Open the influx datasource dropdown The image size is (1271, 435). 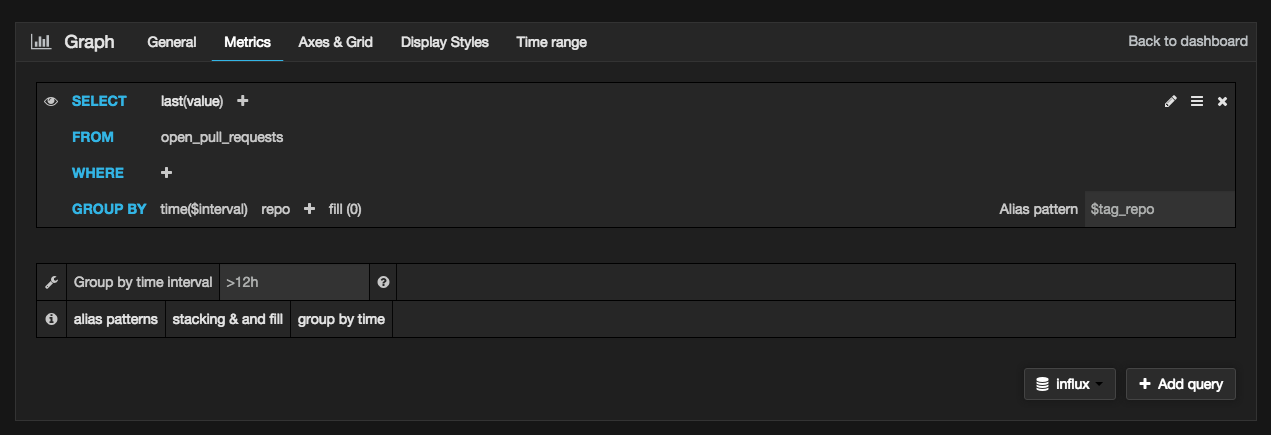(1070, 384)
